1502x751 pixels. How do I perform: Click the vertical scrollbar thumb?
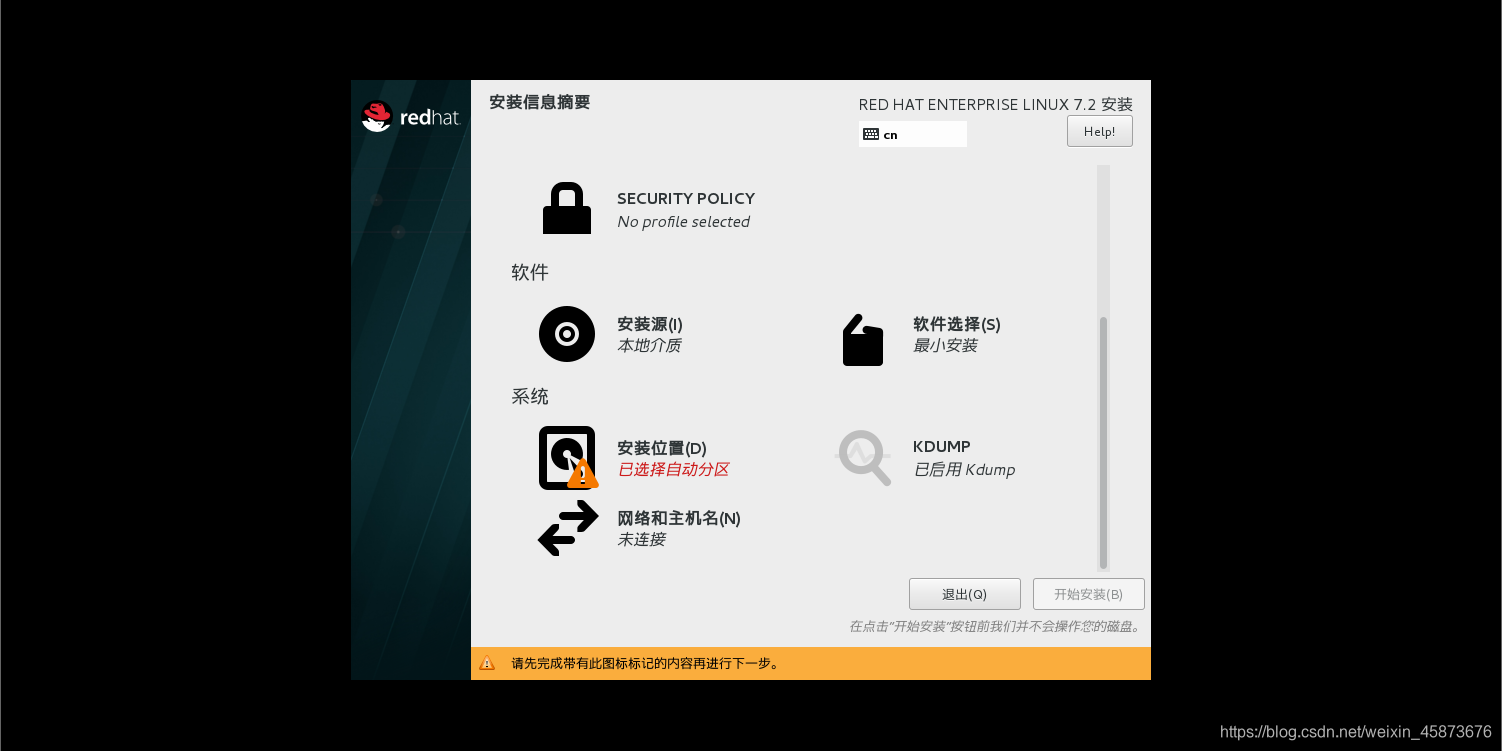1103,443
